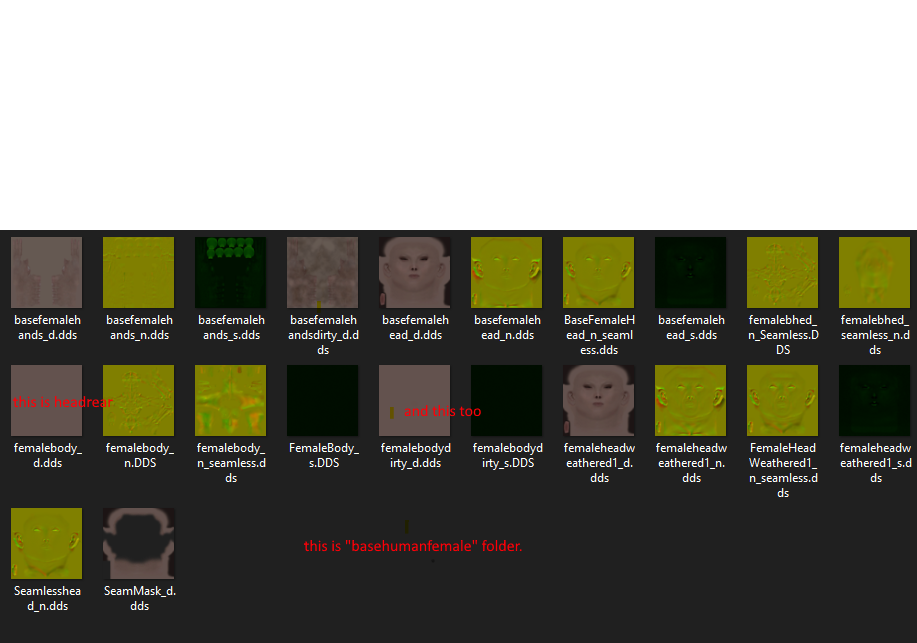Image resolution: width=917 pixels, height=643 pixels.
Task: Select the femalebody_n_seamless.dds icon
Action: click(x=230, y=401)
